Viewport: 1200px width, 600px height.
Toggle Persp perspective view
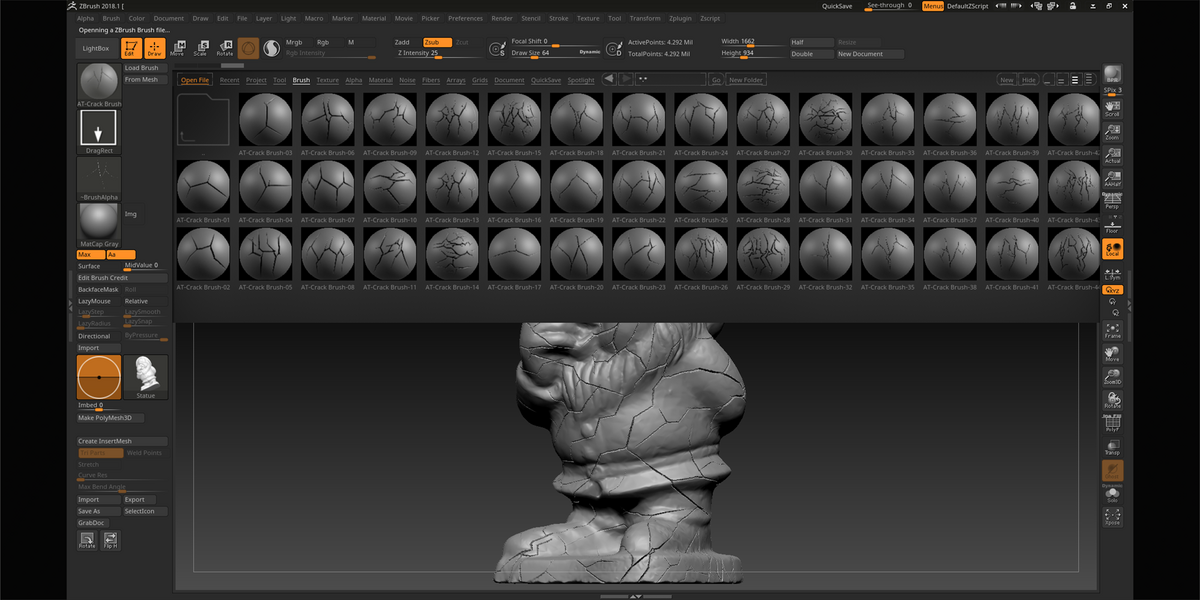click(1112, 200)
